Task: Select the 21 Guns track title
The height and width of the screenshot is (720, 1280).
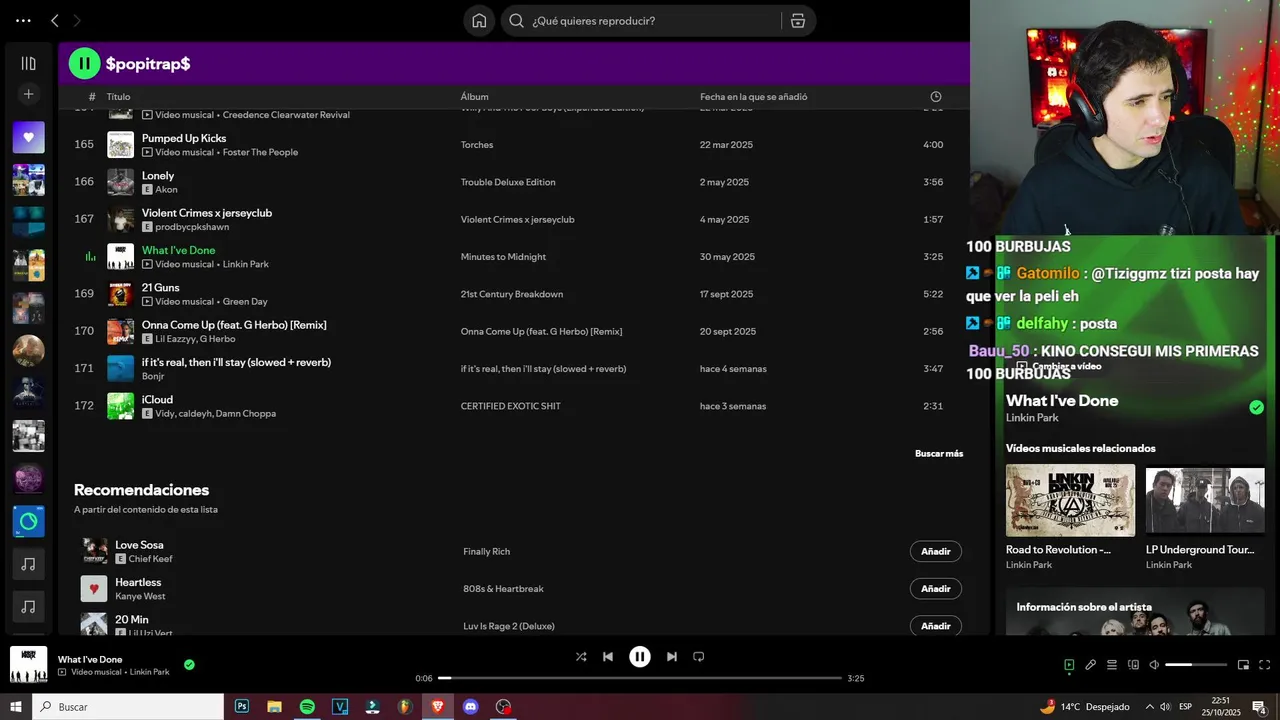Action: point(160,288)
